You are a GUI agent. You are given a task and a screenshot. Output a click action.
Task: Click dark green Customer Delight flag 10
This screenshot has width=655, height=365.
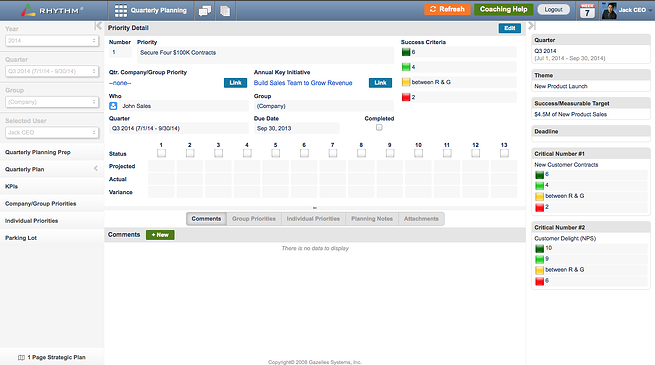539,248
